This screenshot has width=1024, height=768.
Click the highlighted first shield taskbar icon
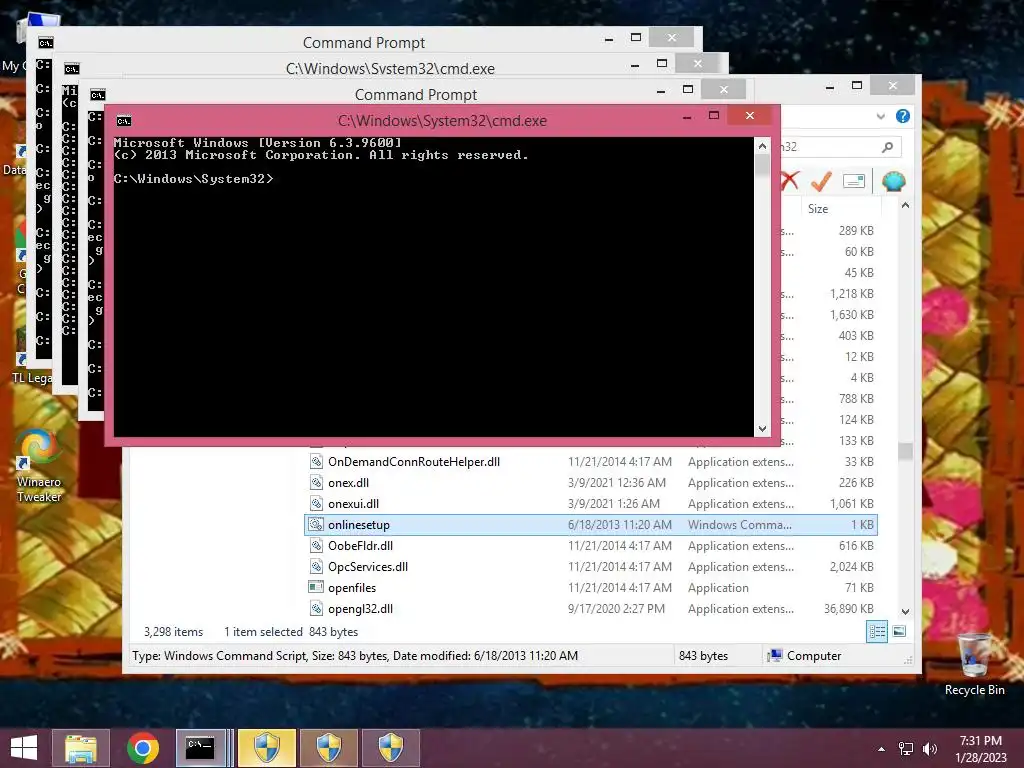click(x=266, y=748)
